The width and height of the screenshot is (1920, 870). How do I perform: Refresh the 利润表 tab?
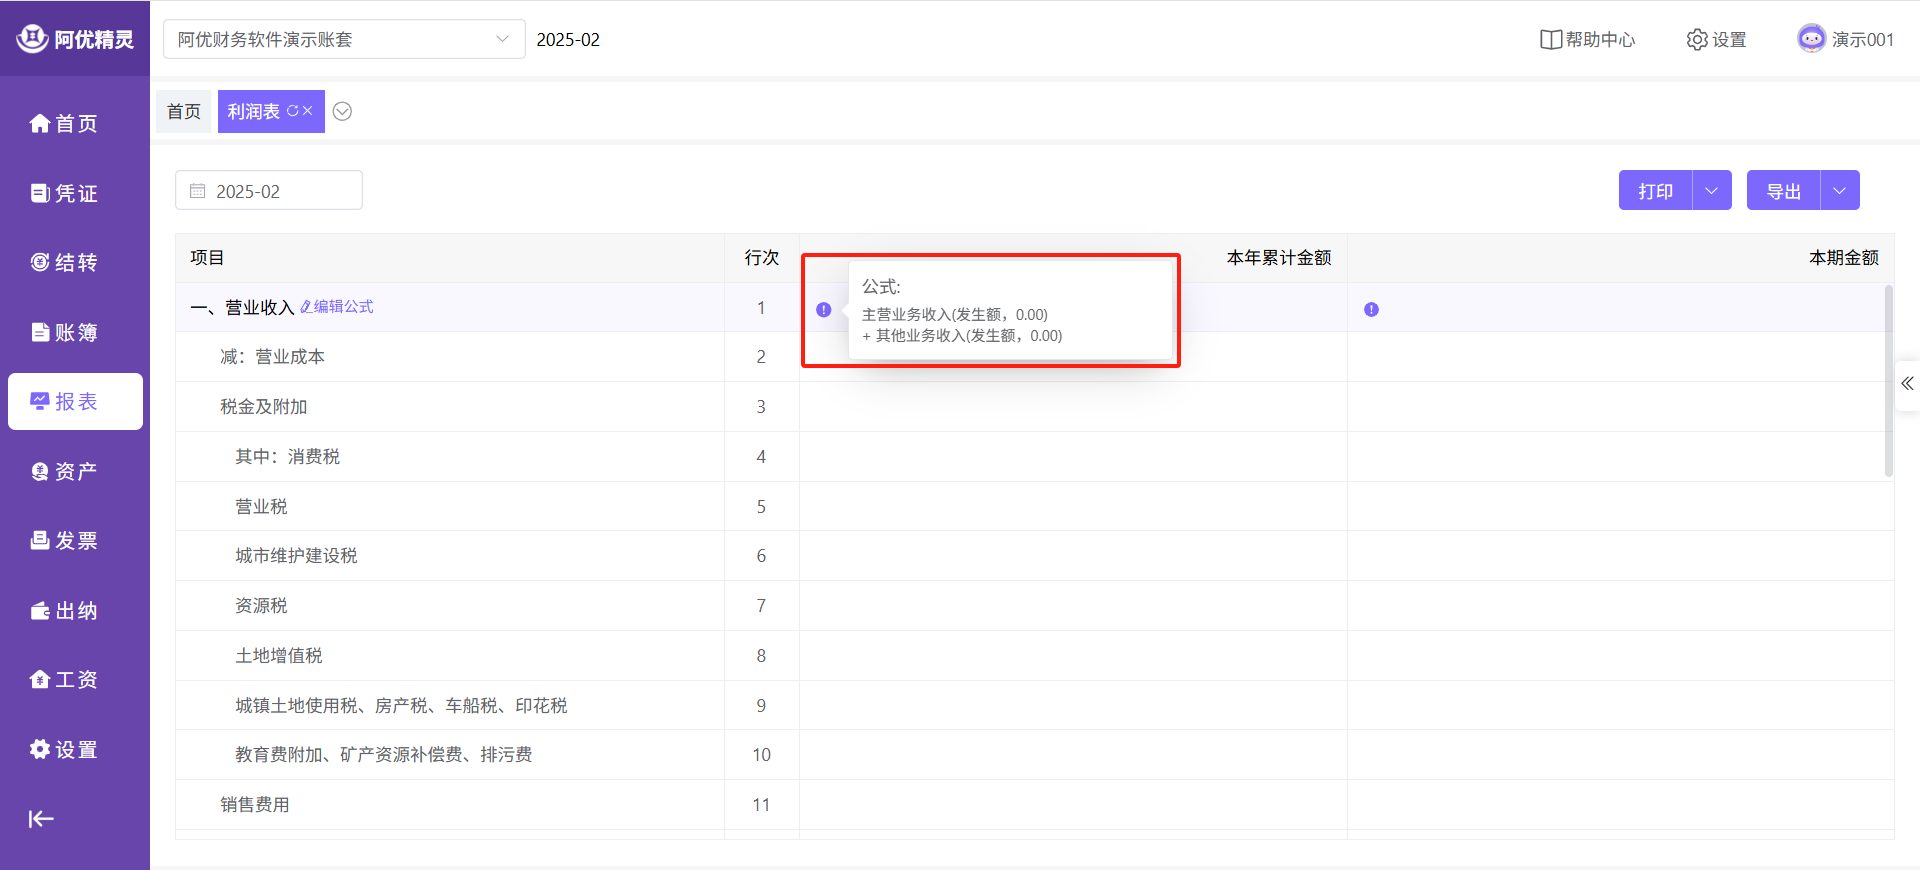click(293, 111)
